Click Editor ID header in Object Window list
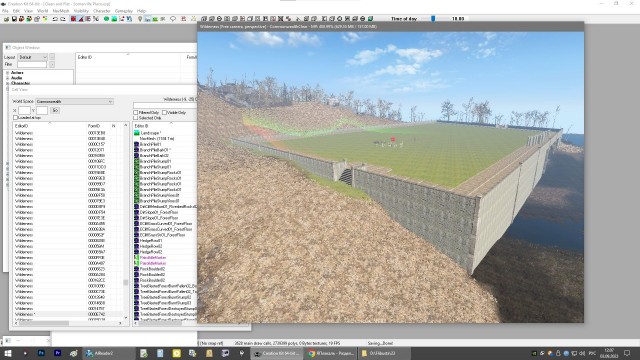 pos(128,57)
